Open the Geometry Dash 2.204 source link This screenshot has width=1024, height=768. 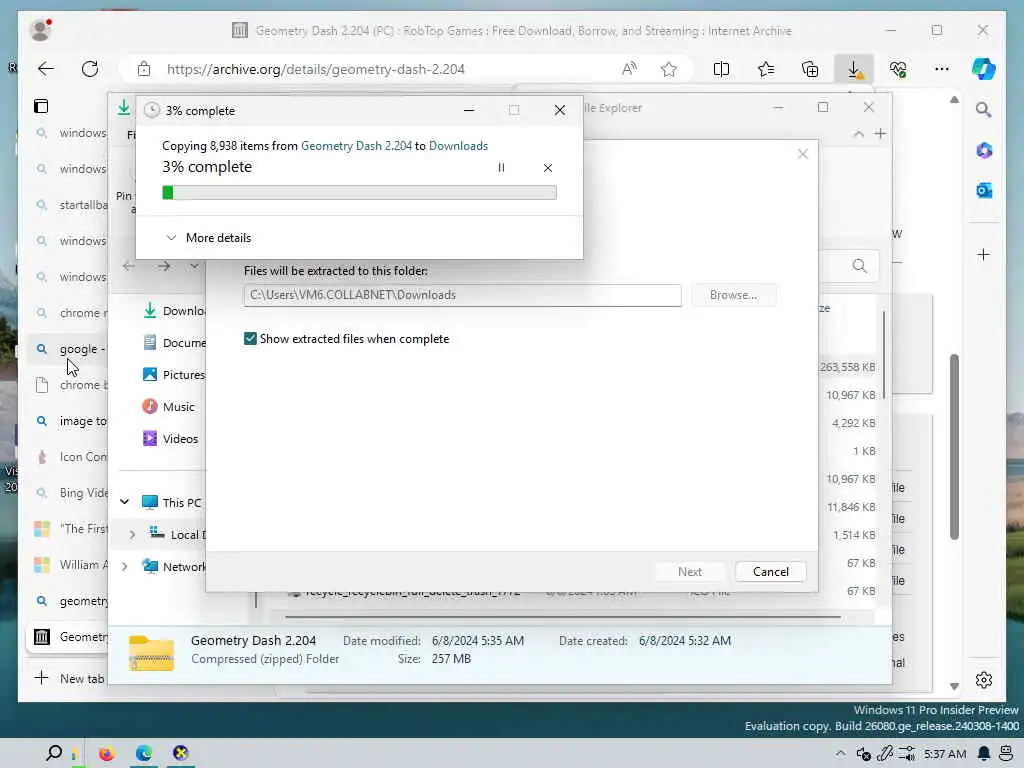coord(357,146)
